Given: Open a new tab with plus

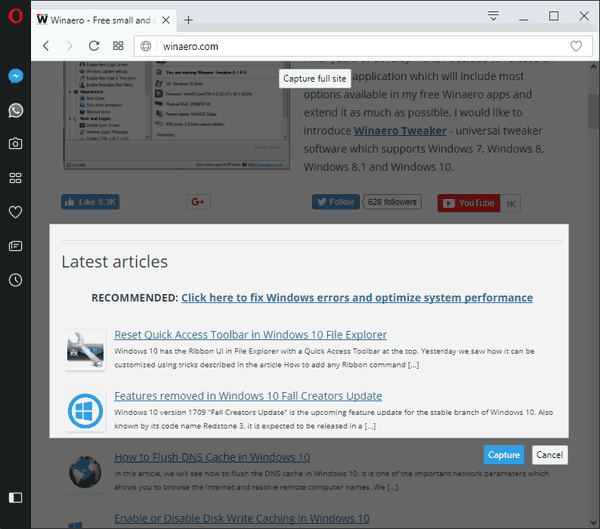Looking at the screenshot, I should [188, 20].
